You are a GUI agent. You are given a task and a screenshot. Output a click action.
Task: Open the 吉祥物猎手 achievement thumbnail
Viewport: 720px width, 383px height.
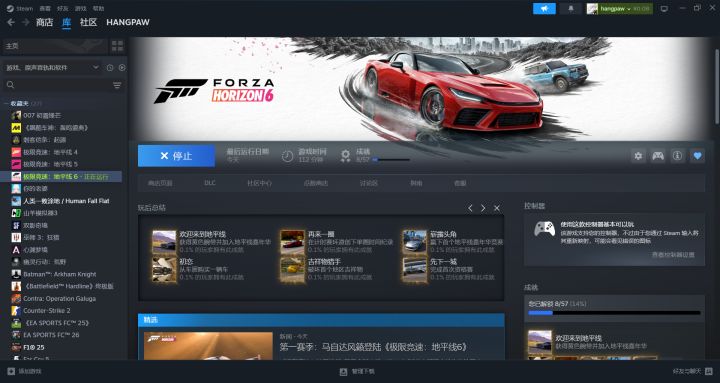pos(292,269)
